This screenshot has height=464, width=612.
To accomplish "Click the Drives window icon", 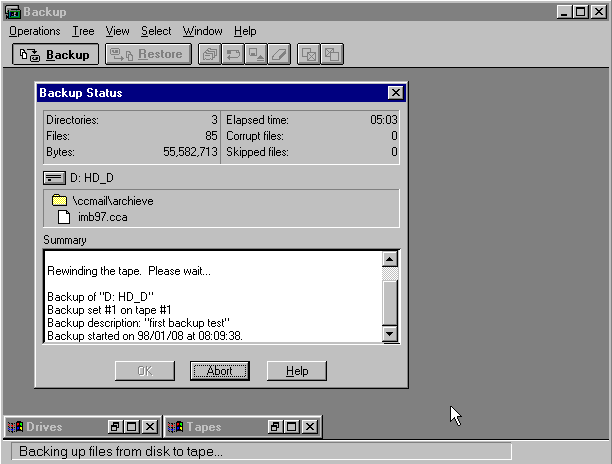I will click(15, 427).
